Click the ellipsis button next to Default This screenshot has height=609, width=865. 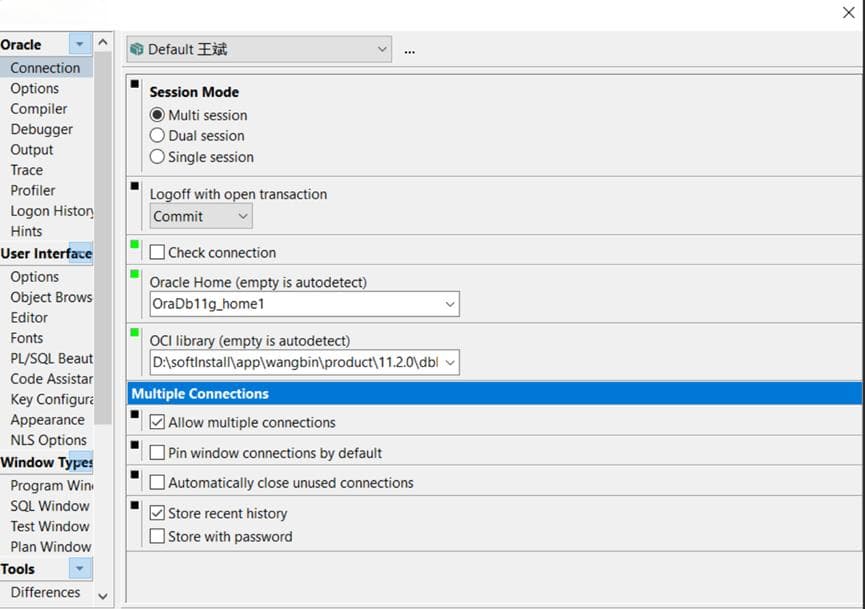(x=409, y=51)
